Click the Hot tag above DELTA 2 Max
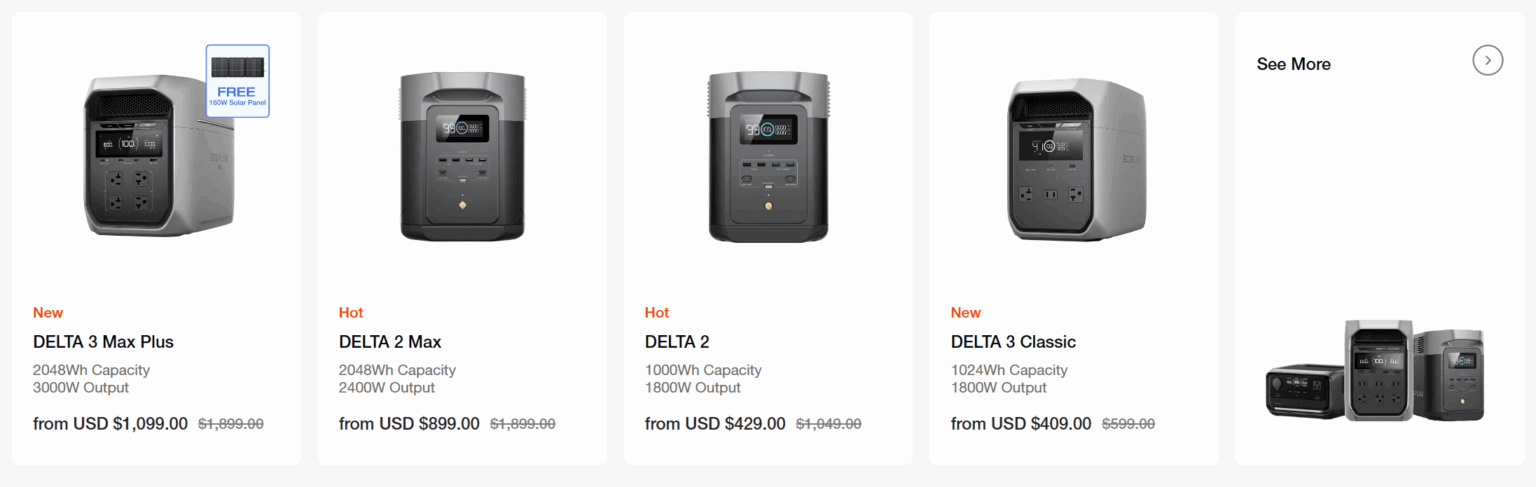The image size is (1536, 487). point(351,313)
